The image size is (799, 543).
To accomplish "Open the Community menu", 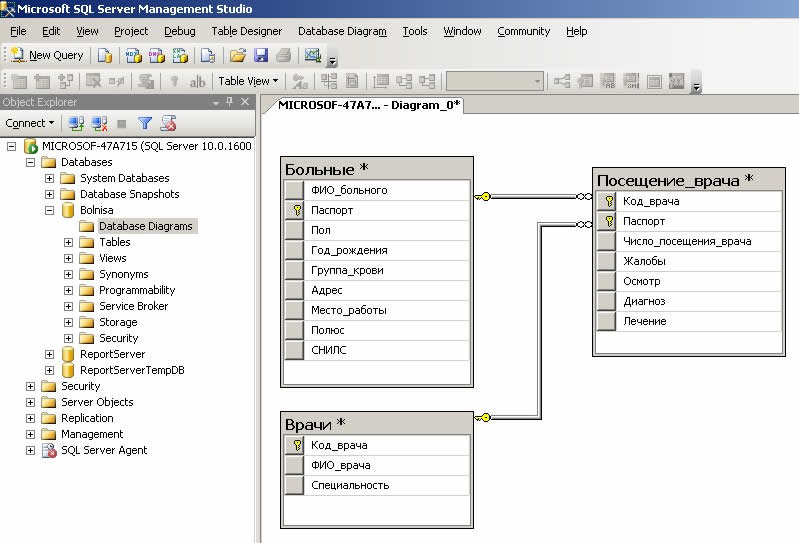I will [x=524, y=32].
